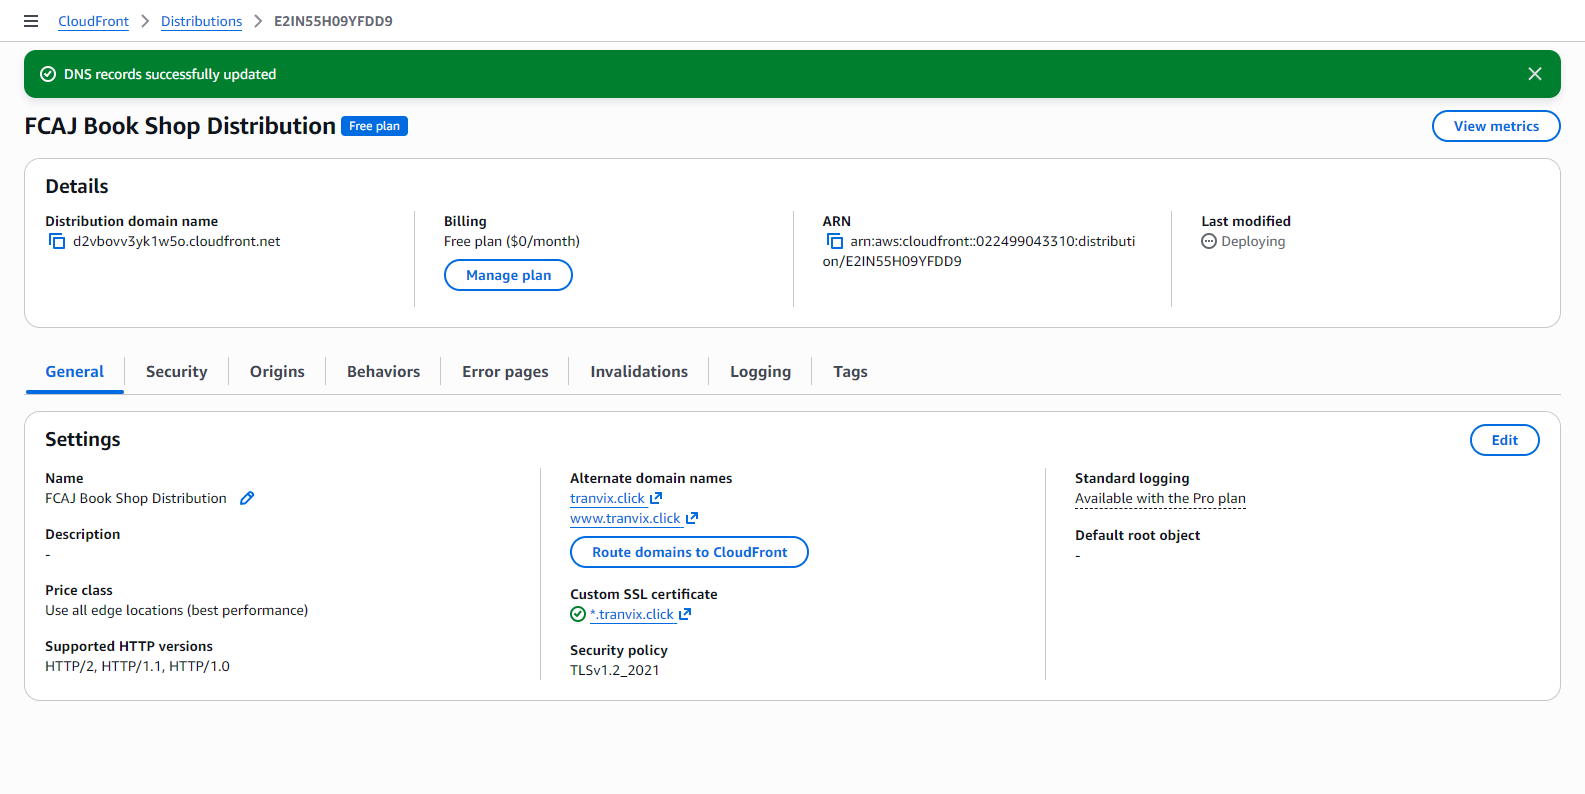Screen dimensions: 1585x794
Task: Click the ARN value text
Action: pyautogui.click(x=979, y=251)
